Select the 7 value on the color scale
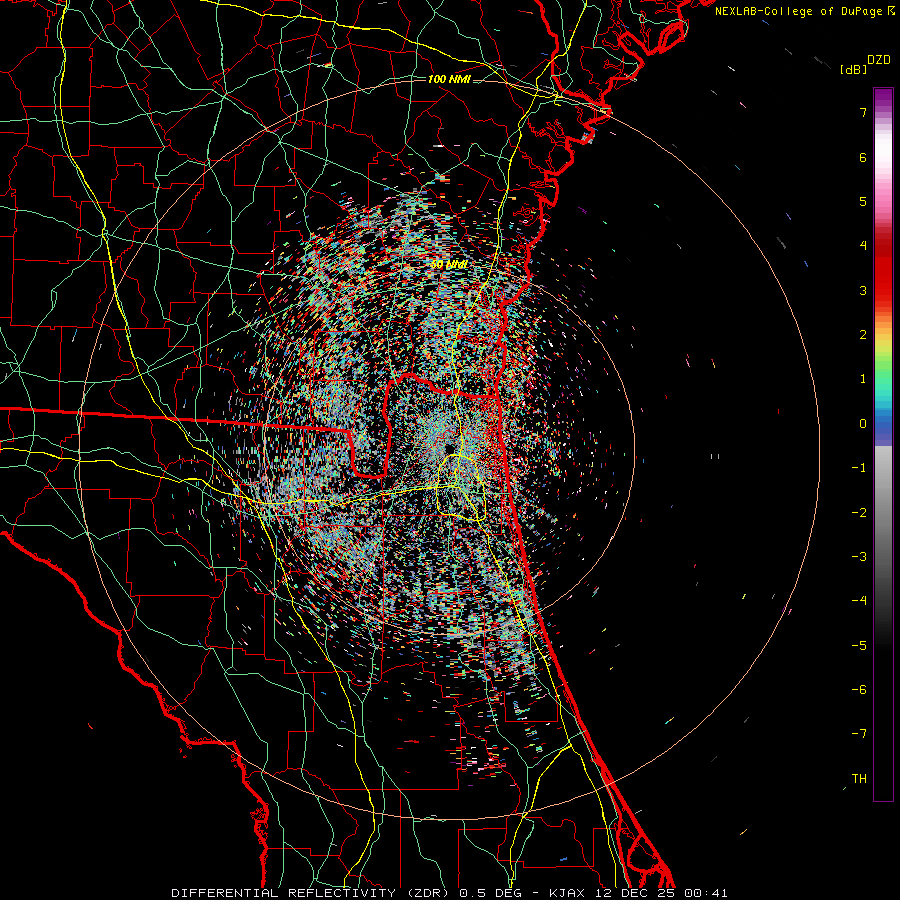 863,112
